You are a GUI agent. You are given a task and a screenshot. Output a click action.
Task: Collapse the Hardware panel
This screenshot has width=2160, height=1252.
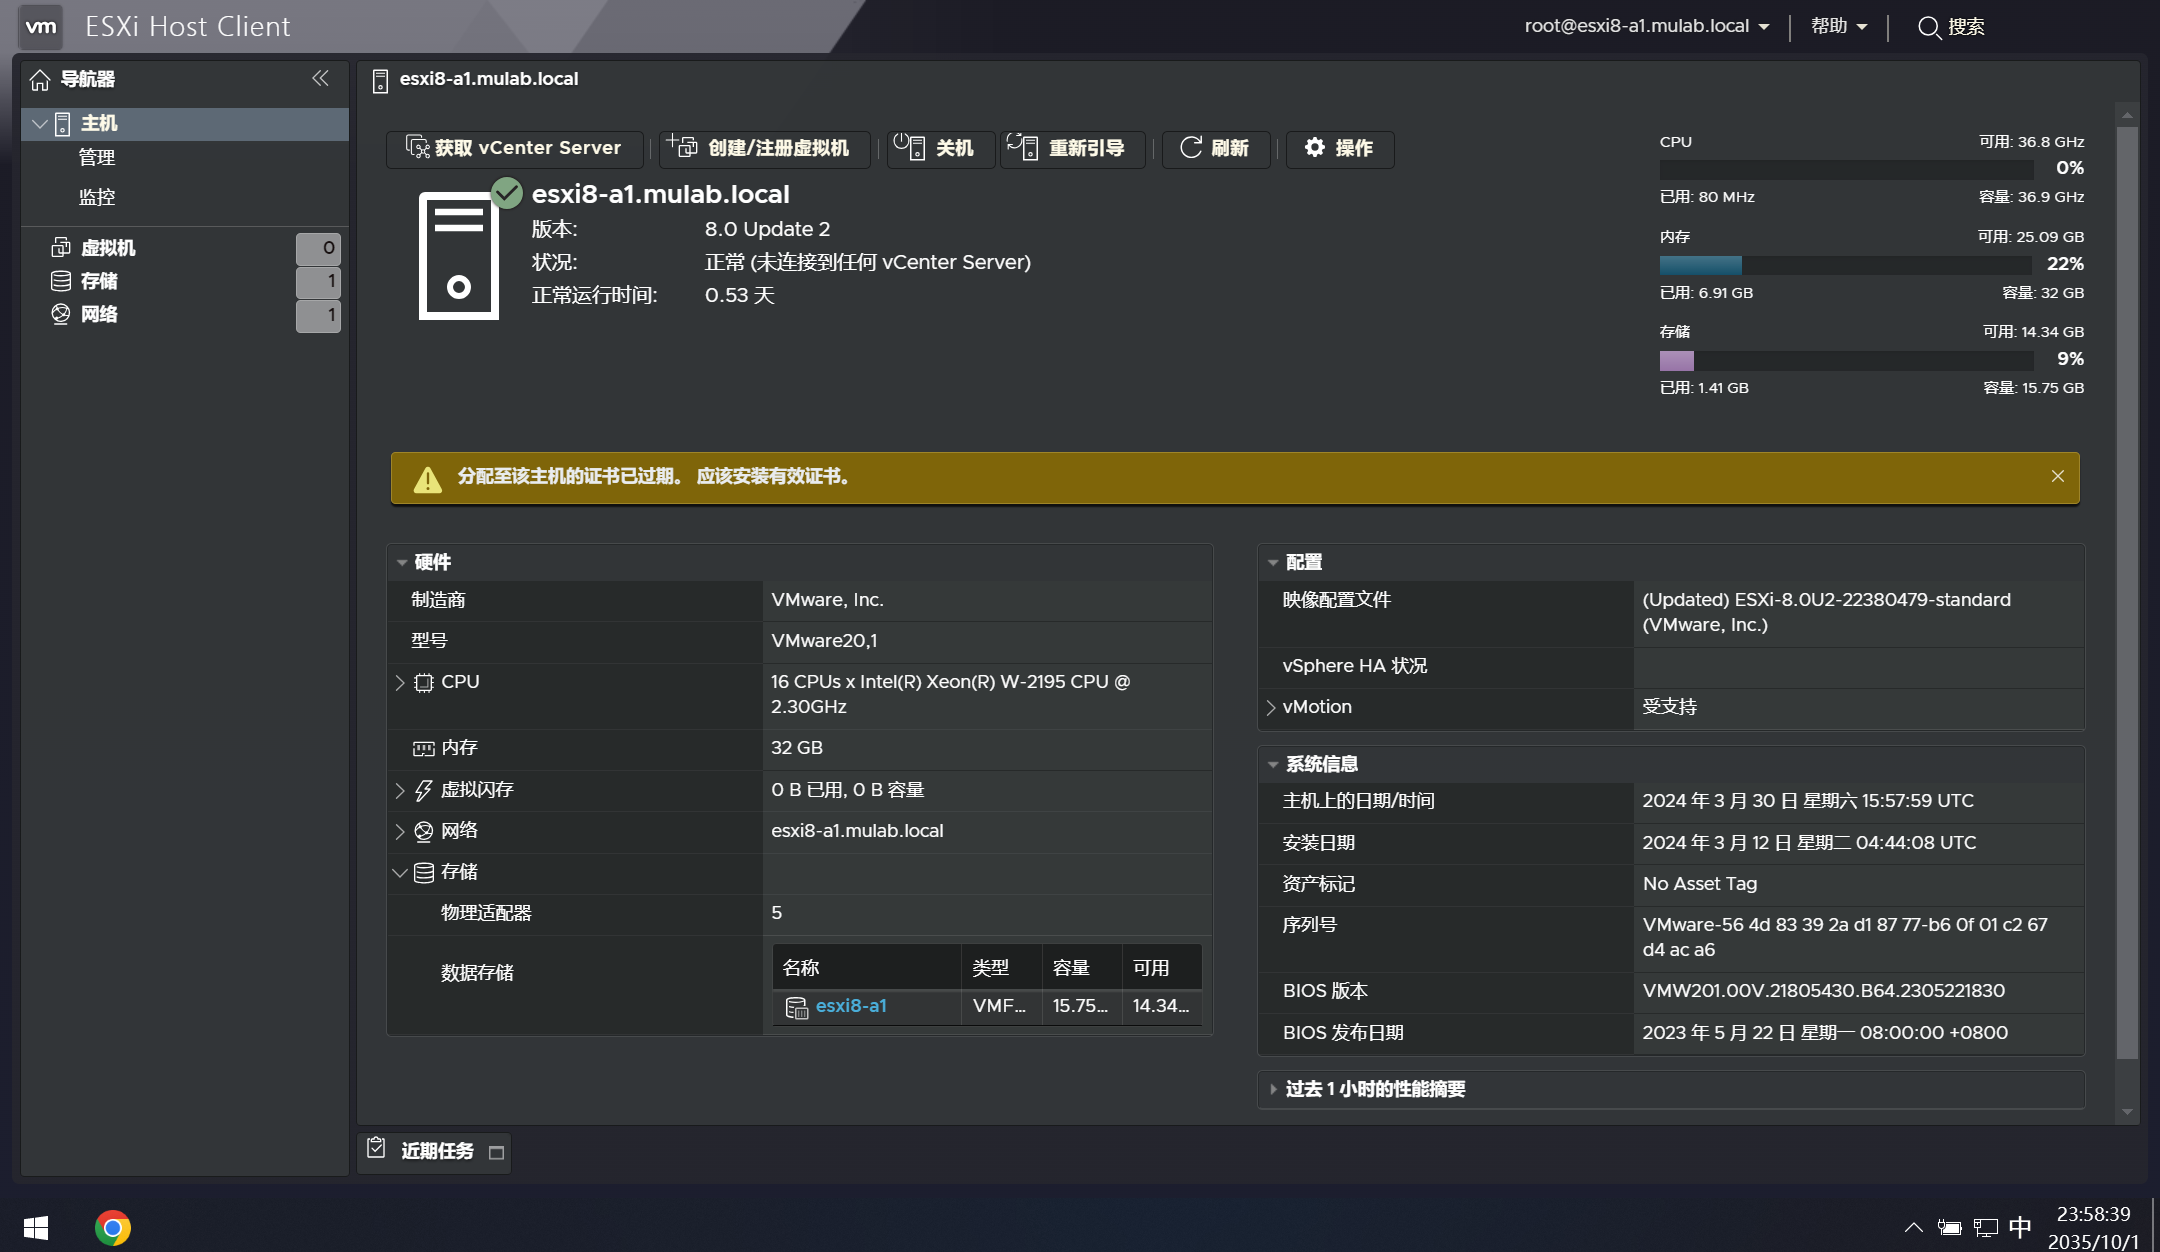[402, 563]
